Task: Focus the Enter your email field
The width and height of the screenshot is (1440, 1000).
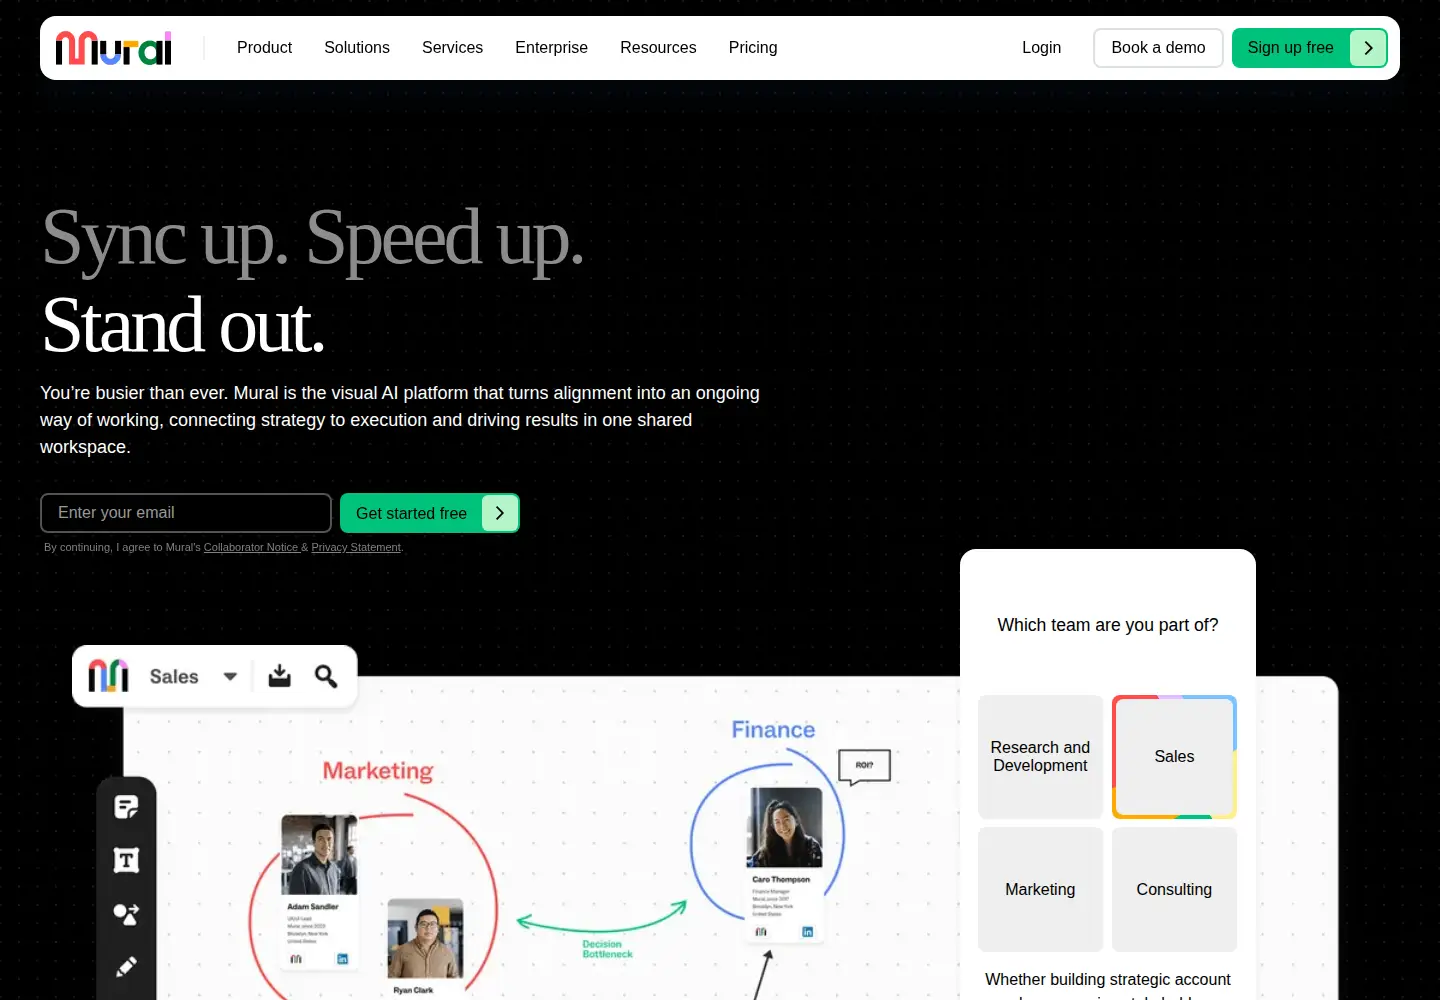Action: pos(186,513)
